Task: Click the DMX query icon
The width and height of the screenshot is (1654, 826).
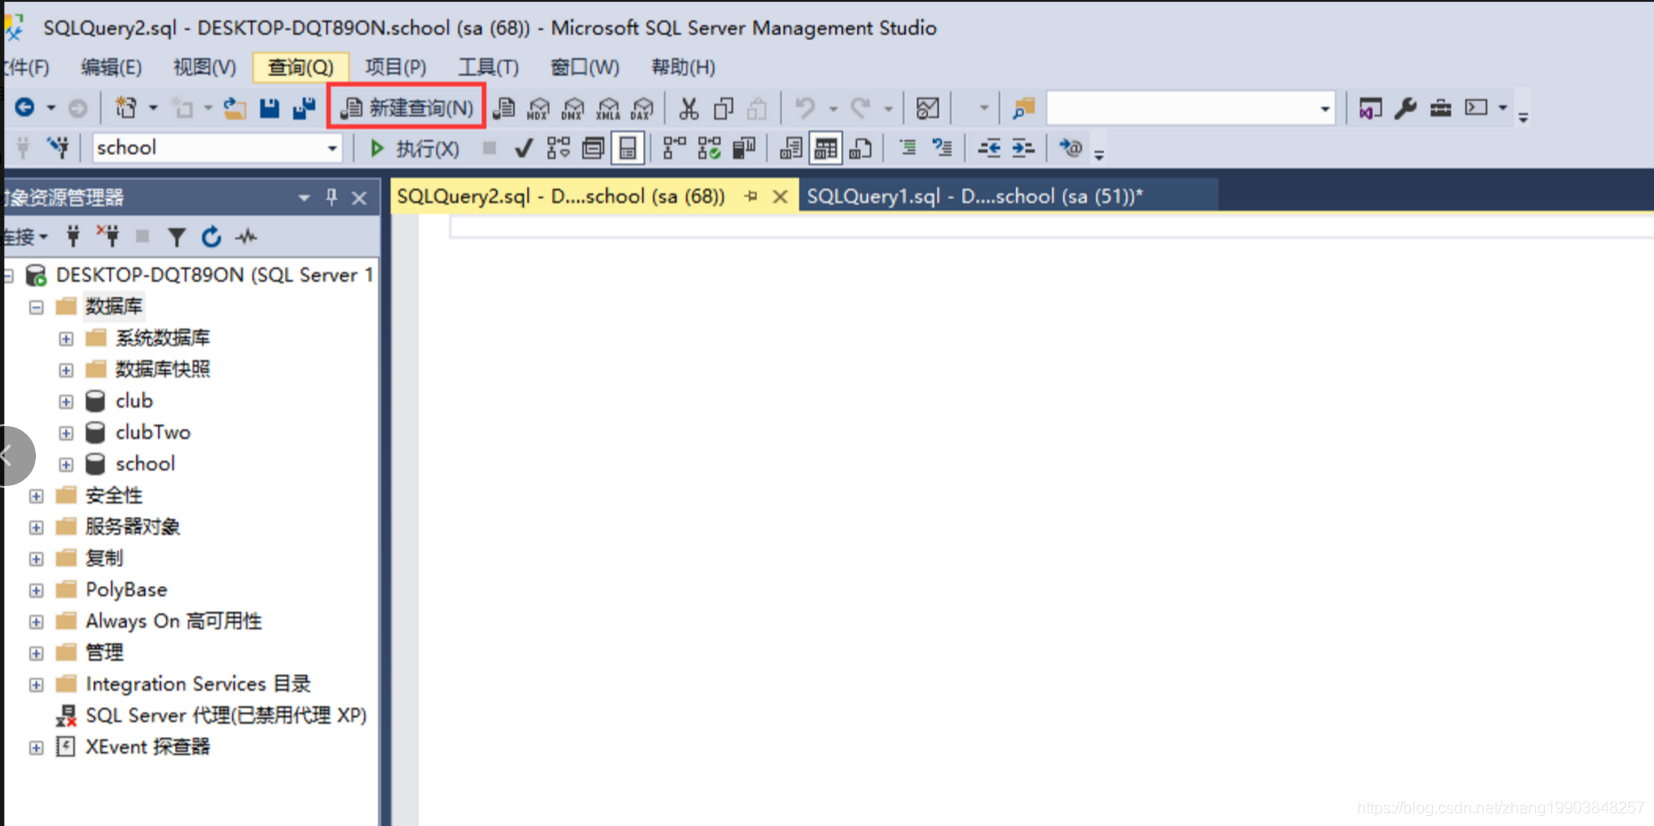Action: (x=573, y=108)
